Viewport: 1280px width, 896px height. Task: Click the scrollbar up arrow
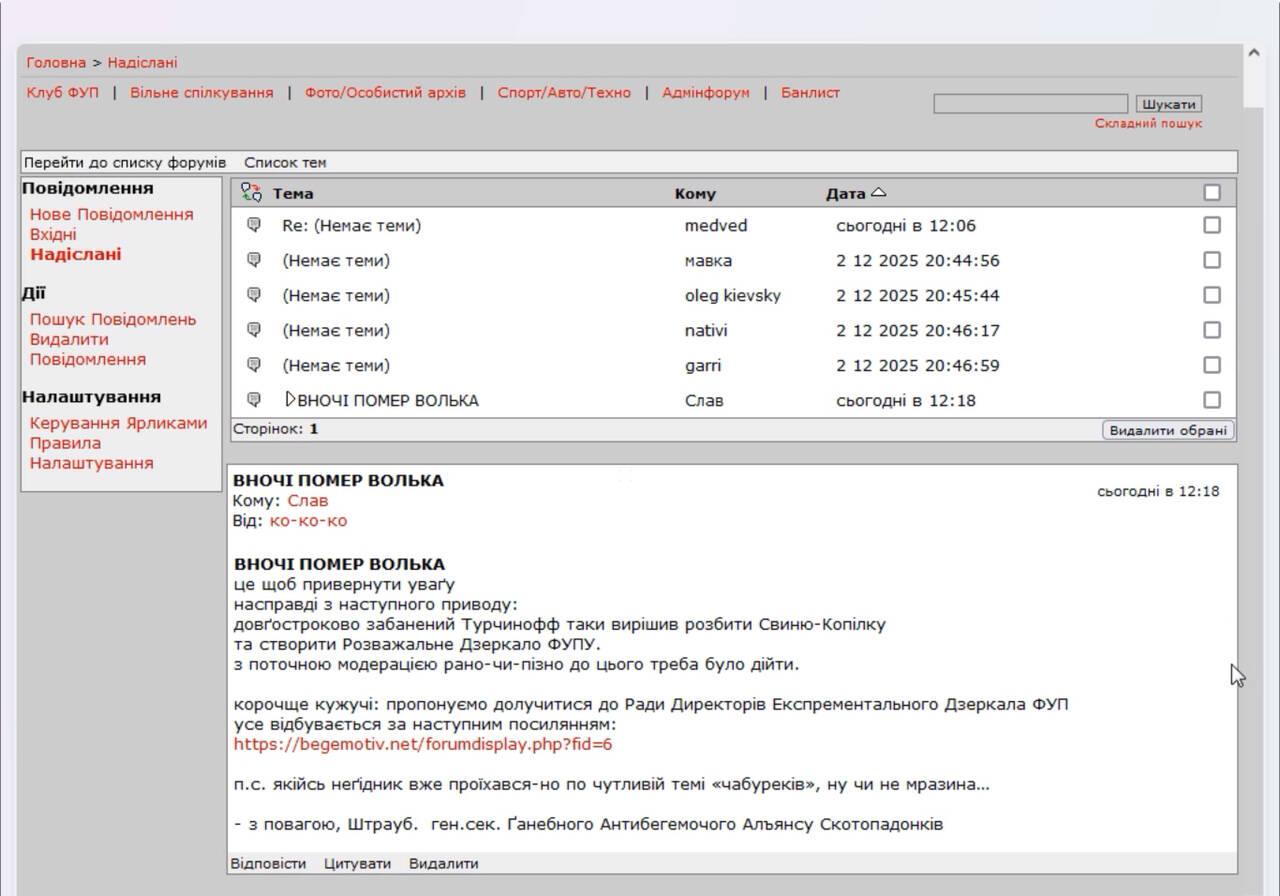[1253, 53]
